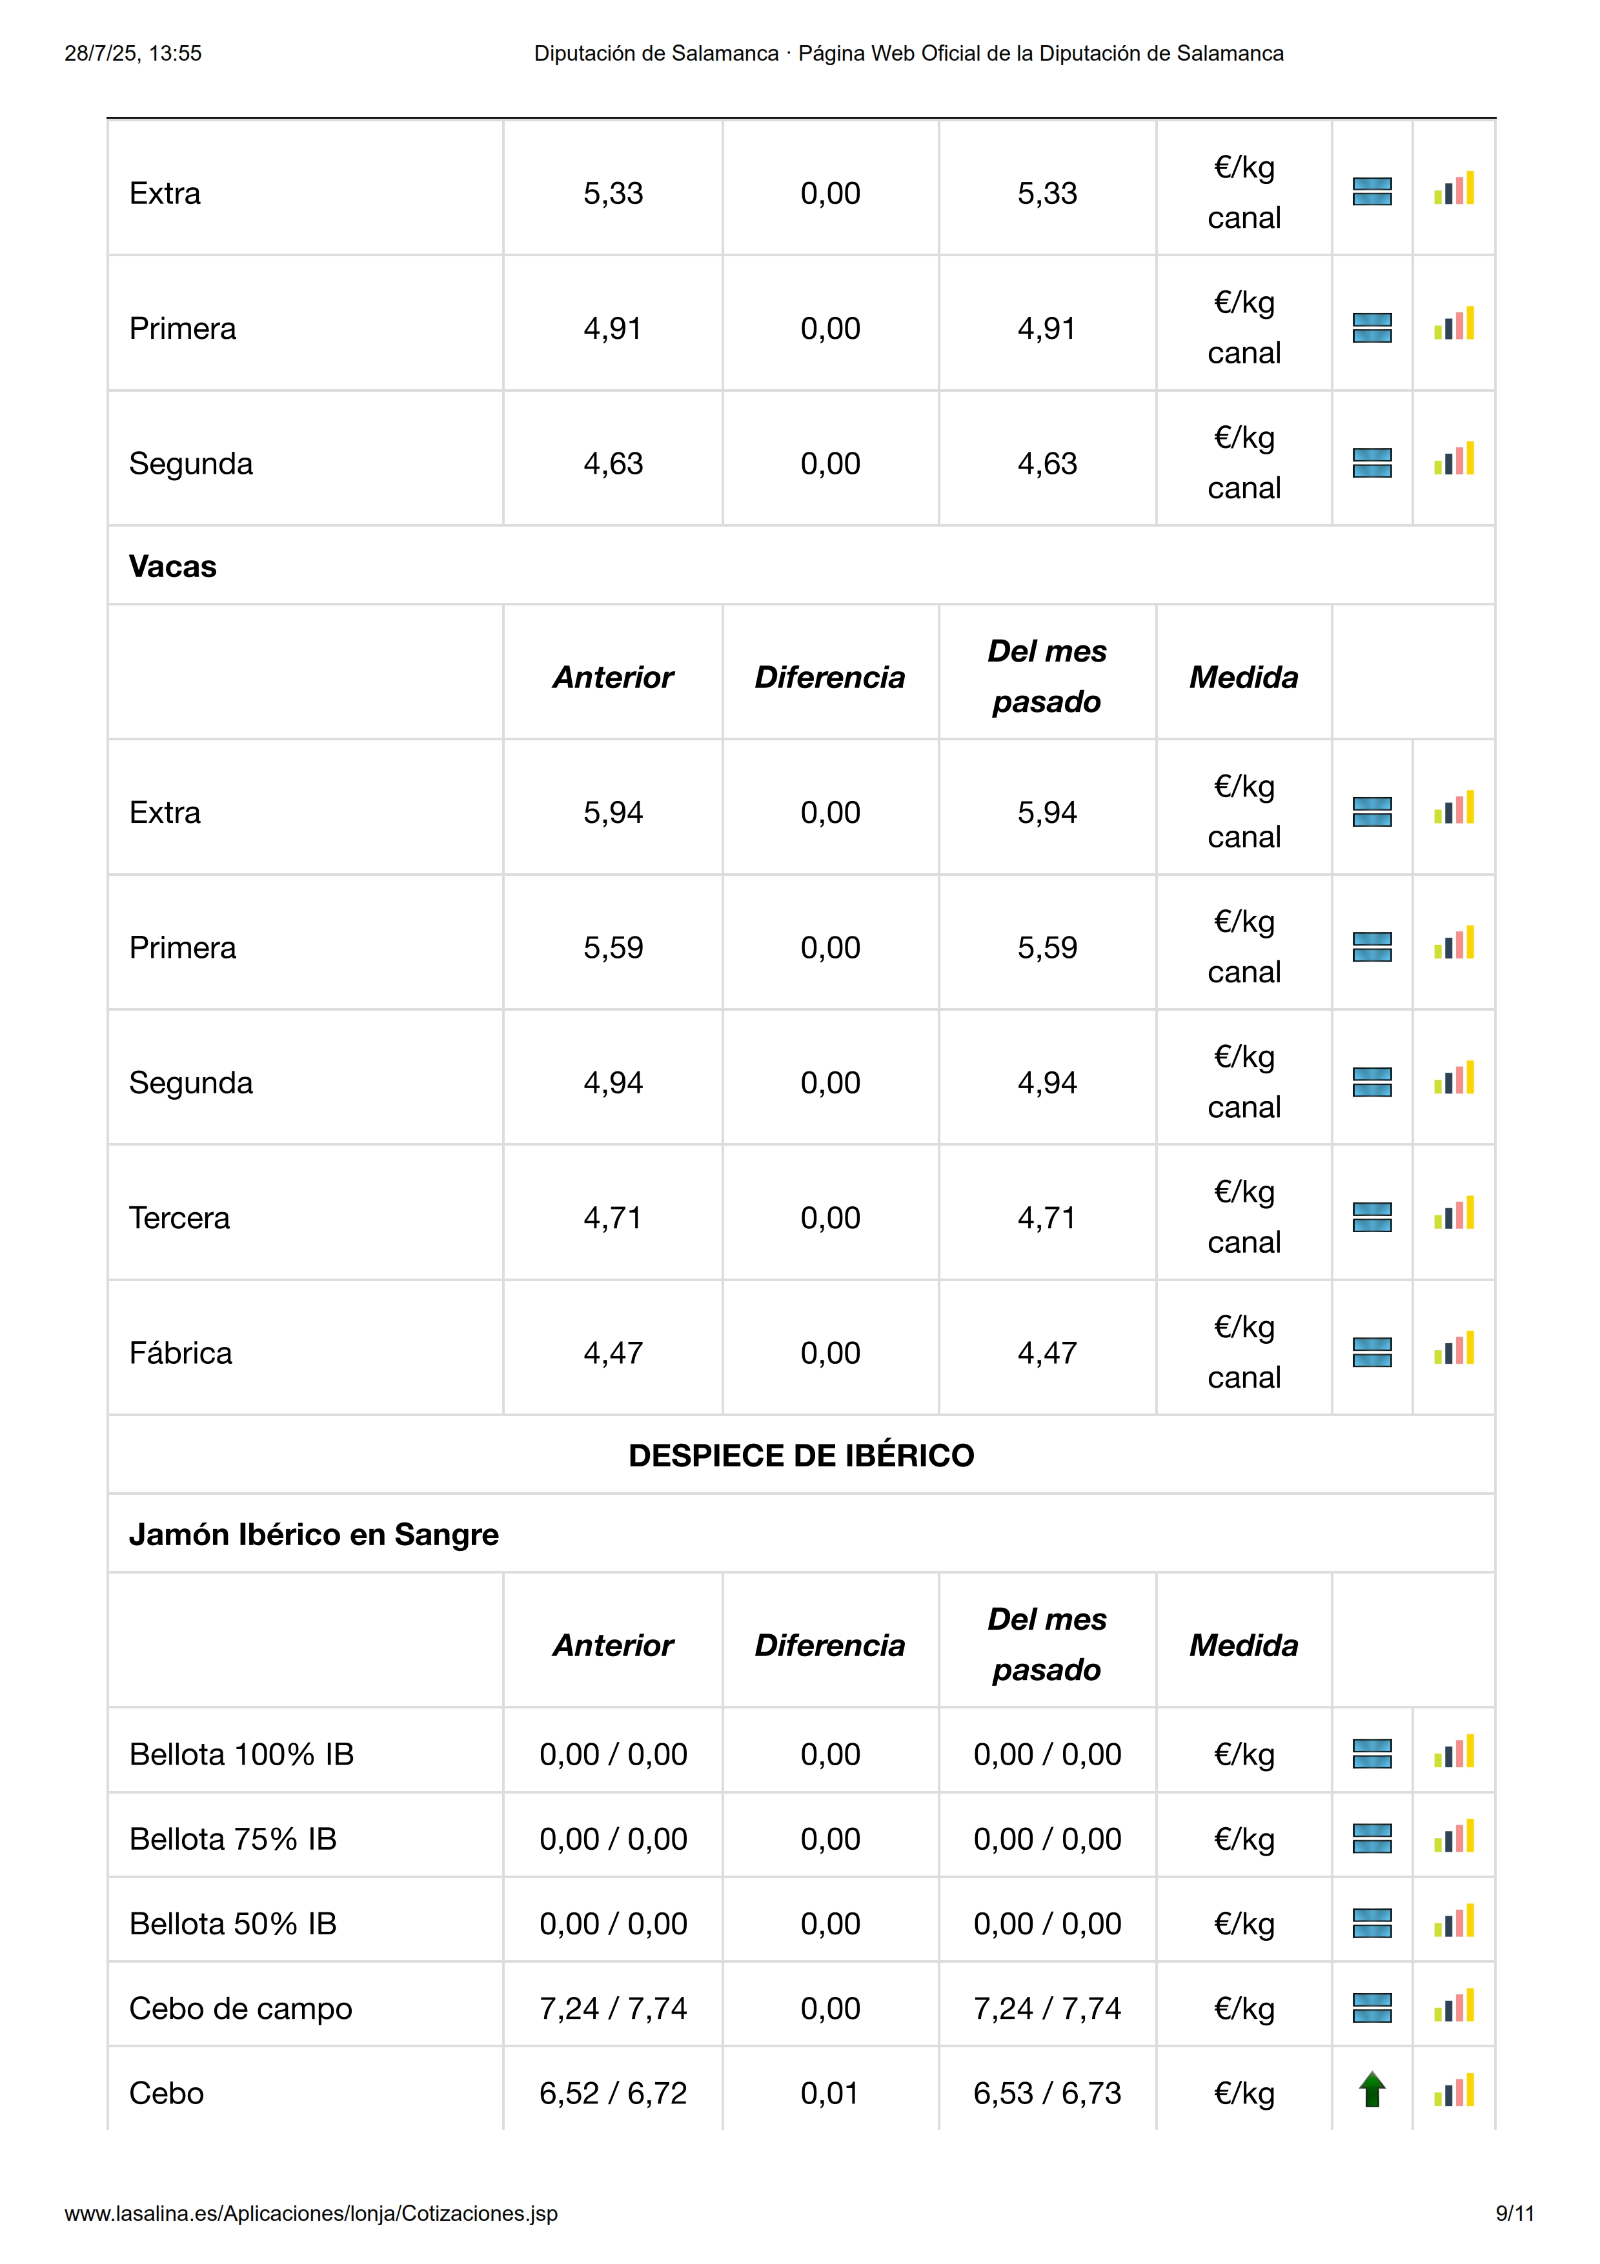Open the bar chart icon in the Cebo row
This screenshot has width=1600, height=2264.
pos(1453,2091)
